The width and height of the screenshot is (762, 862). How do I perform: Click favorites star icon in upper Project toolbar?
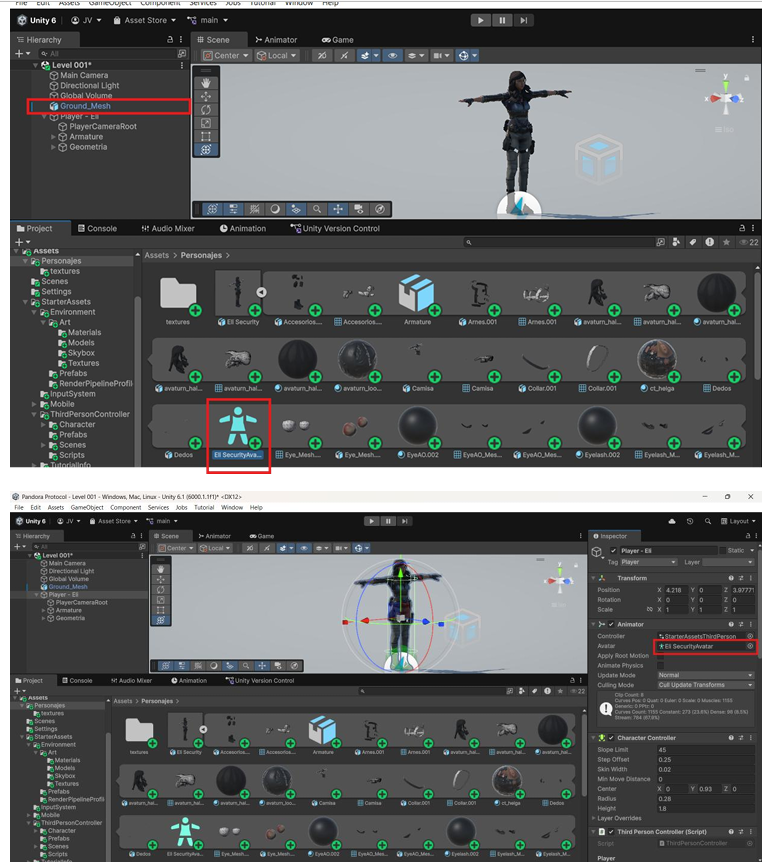(x=726, y=242)
